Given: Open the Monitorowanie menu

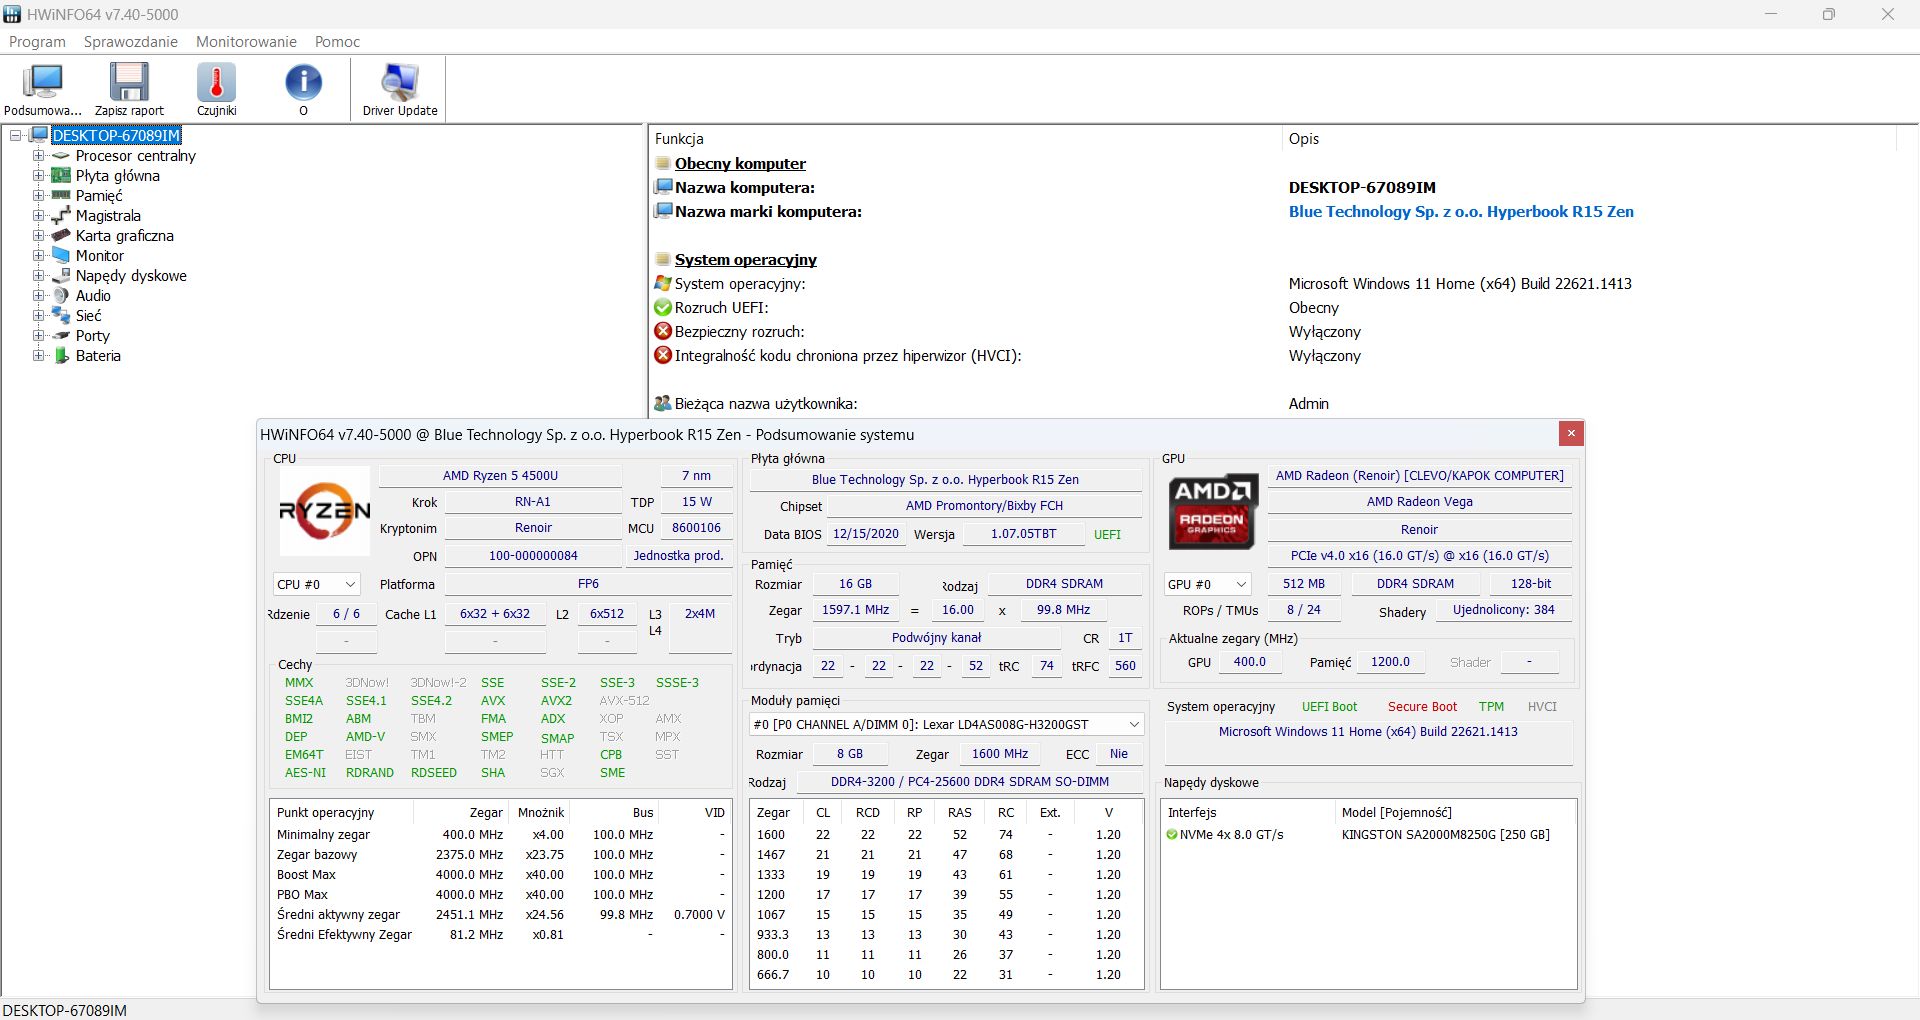Looking at the screenshot, I should (x=246, y=42).
